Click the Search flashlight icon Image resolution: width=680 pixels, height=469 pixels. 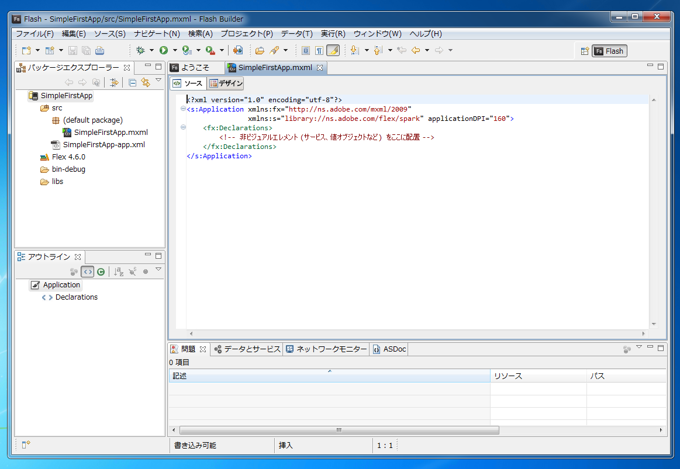click(x=274, y=50)
